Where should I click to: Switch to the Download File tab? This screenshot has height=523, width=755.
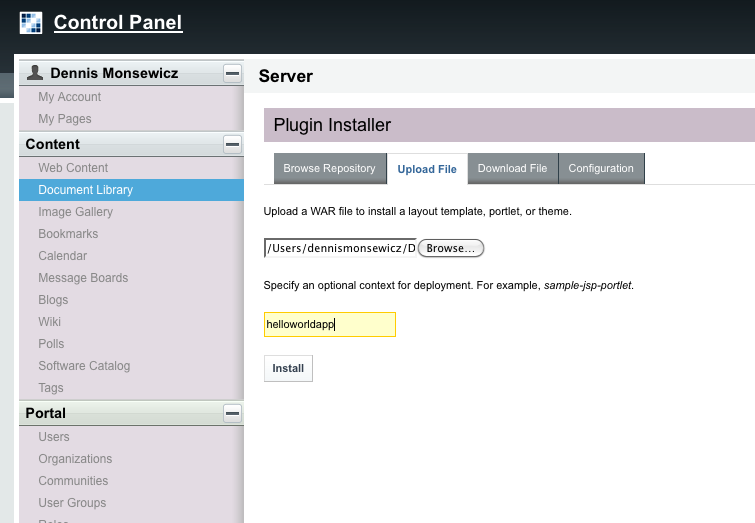pos(512,168)
